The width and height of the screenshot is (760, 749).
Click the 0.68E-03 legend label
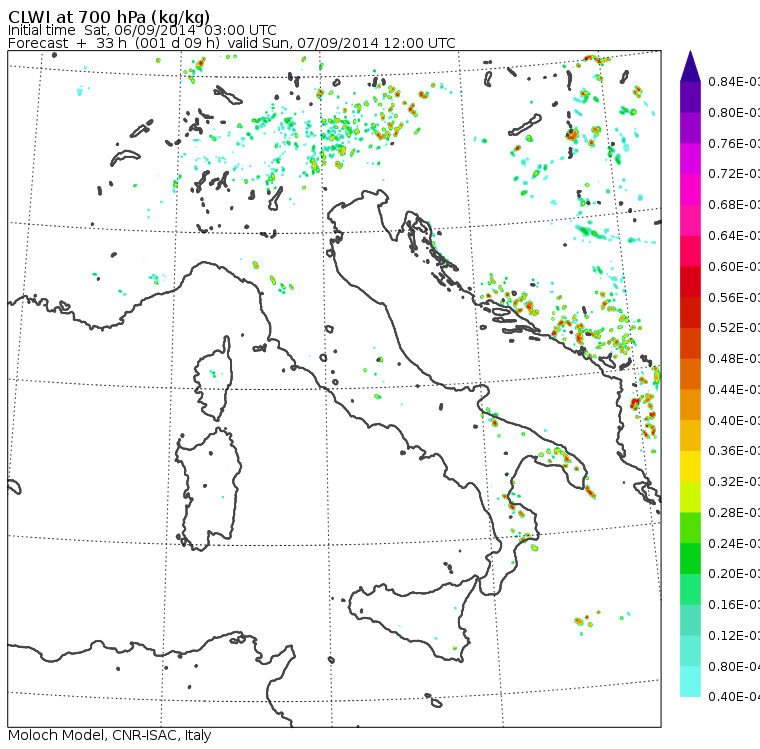coord(733,205)
